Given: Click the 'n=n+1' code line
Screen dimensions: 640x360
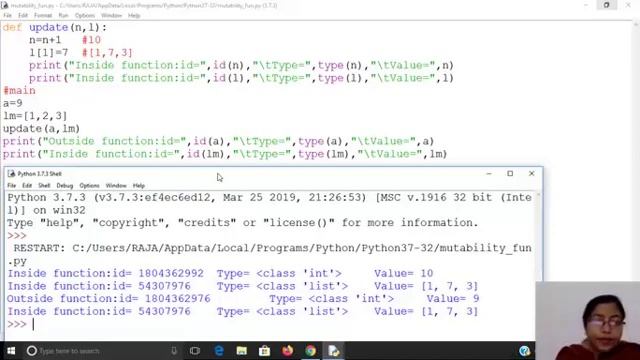Looking at the screenshot, I should (45, 40).
